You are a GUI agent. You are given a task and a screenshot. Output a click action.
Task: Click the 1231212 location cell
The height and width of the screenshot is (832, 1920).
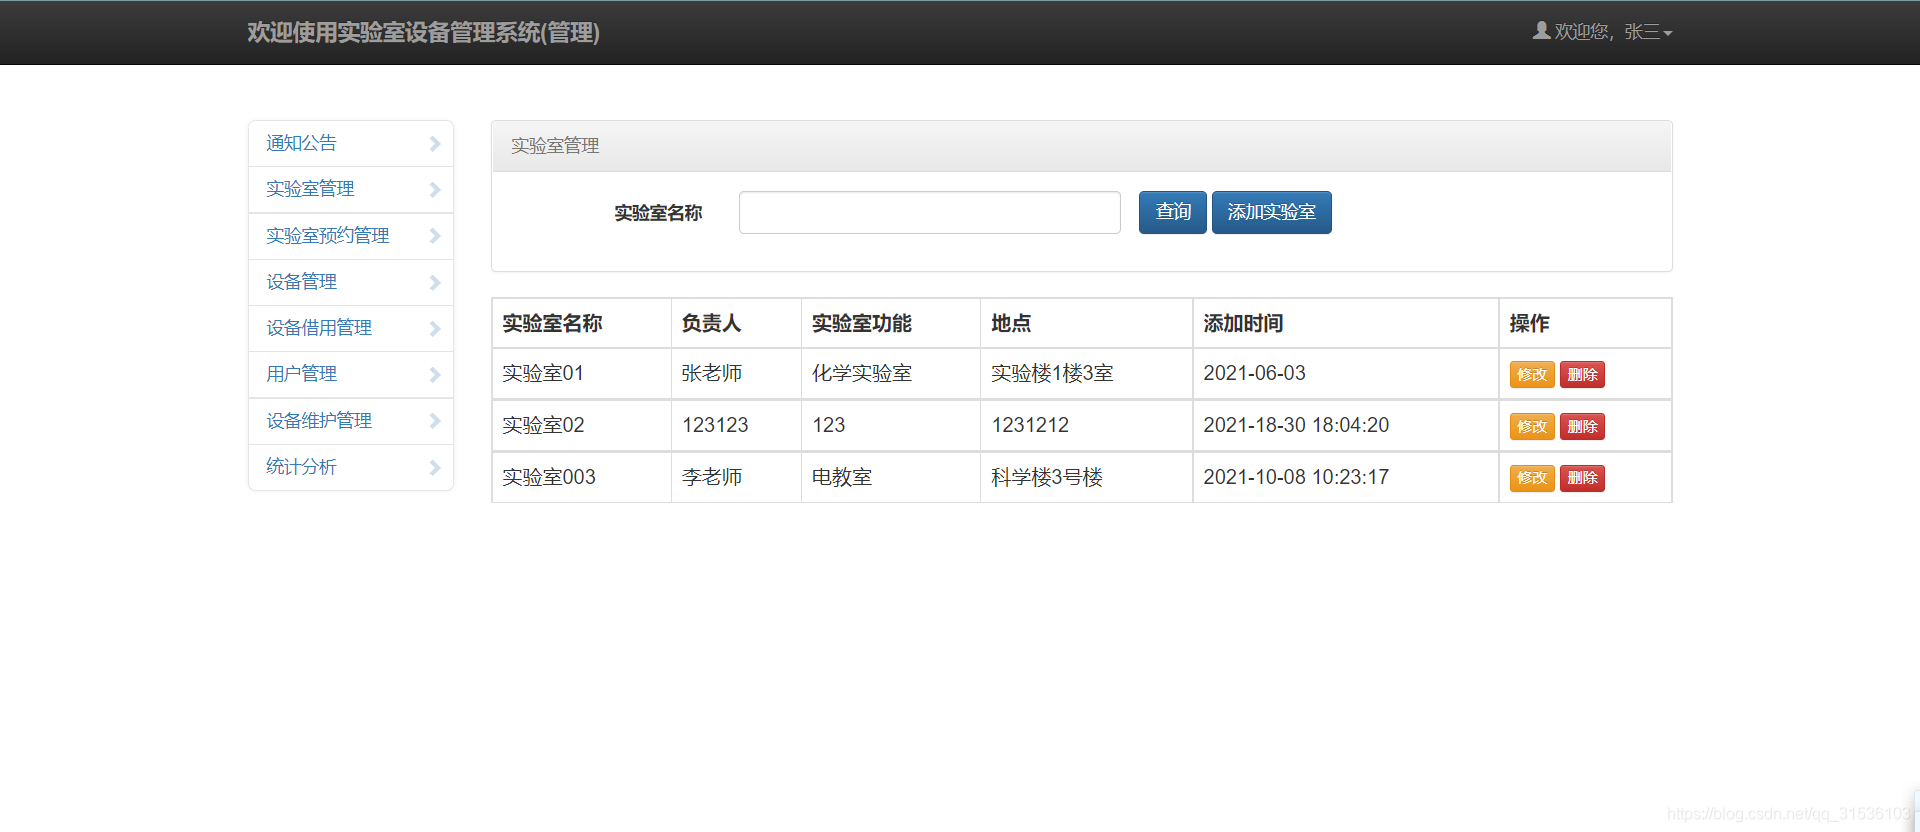(x=1086, y=426)
